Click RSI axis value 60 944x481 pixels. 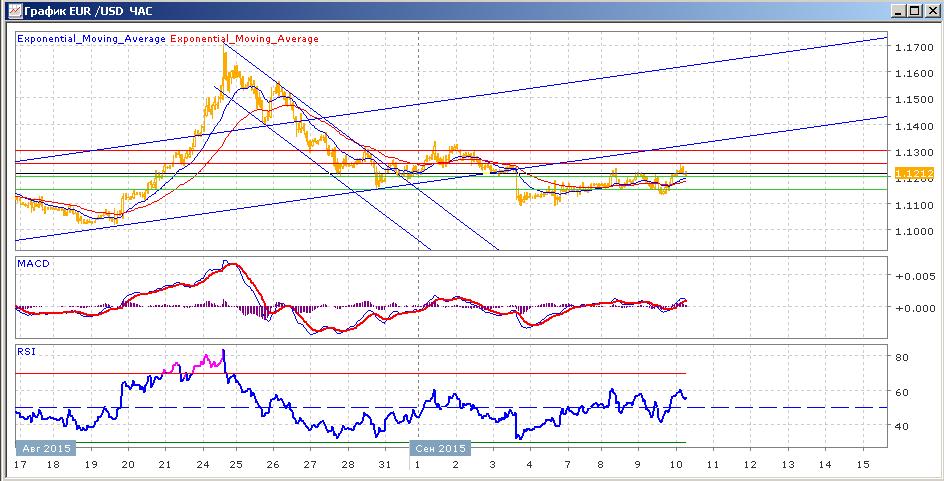pyautogui.click(x=901, y=392)
